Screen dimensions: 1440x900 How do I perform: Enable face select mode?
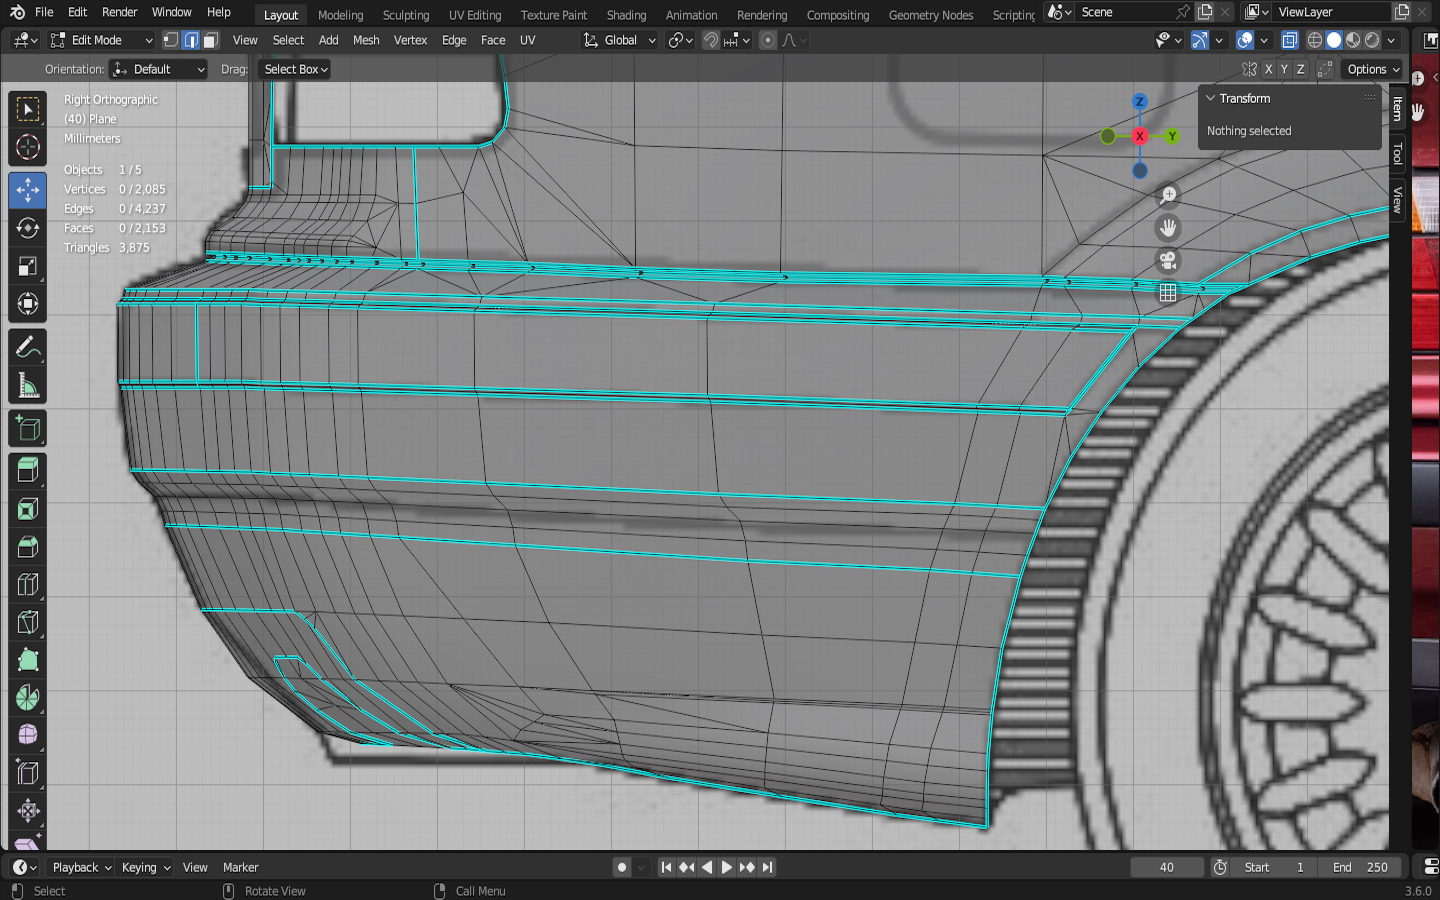click(211, 40)
